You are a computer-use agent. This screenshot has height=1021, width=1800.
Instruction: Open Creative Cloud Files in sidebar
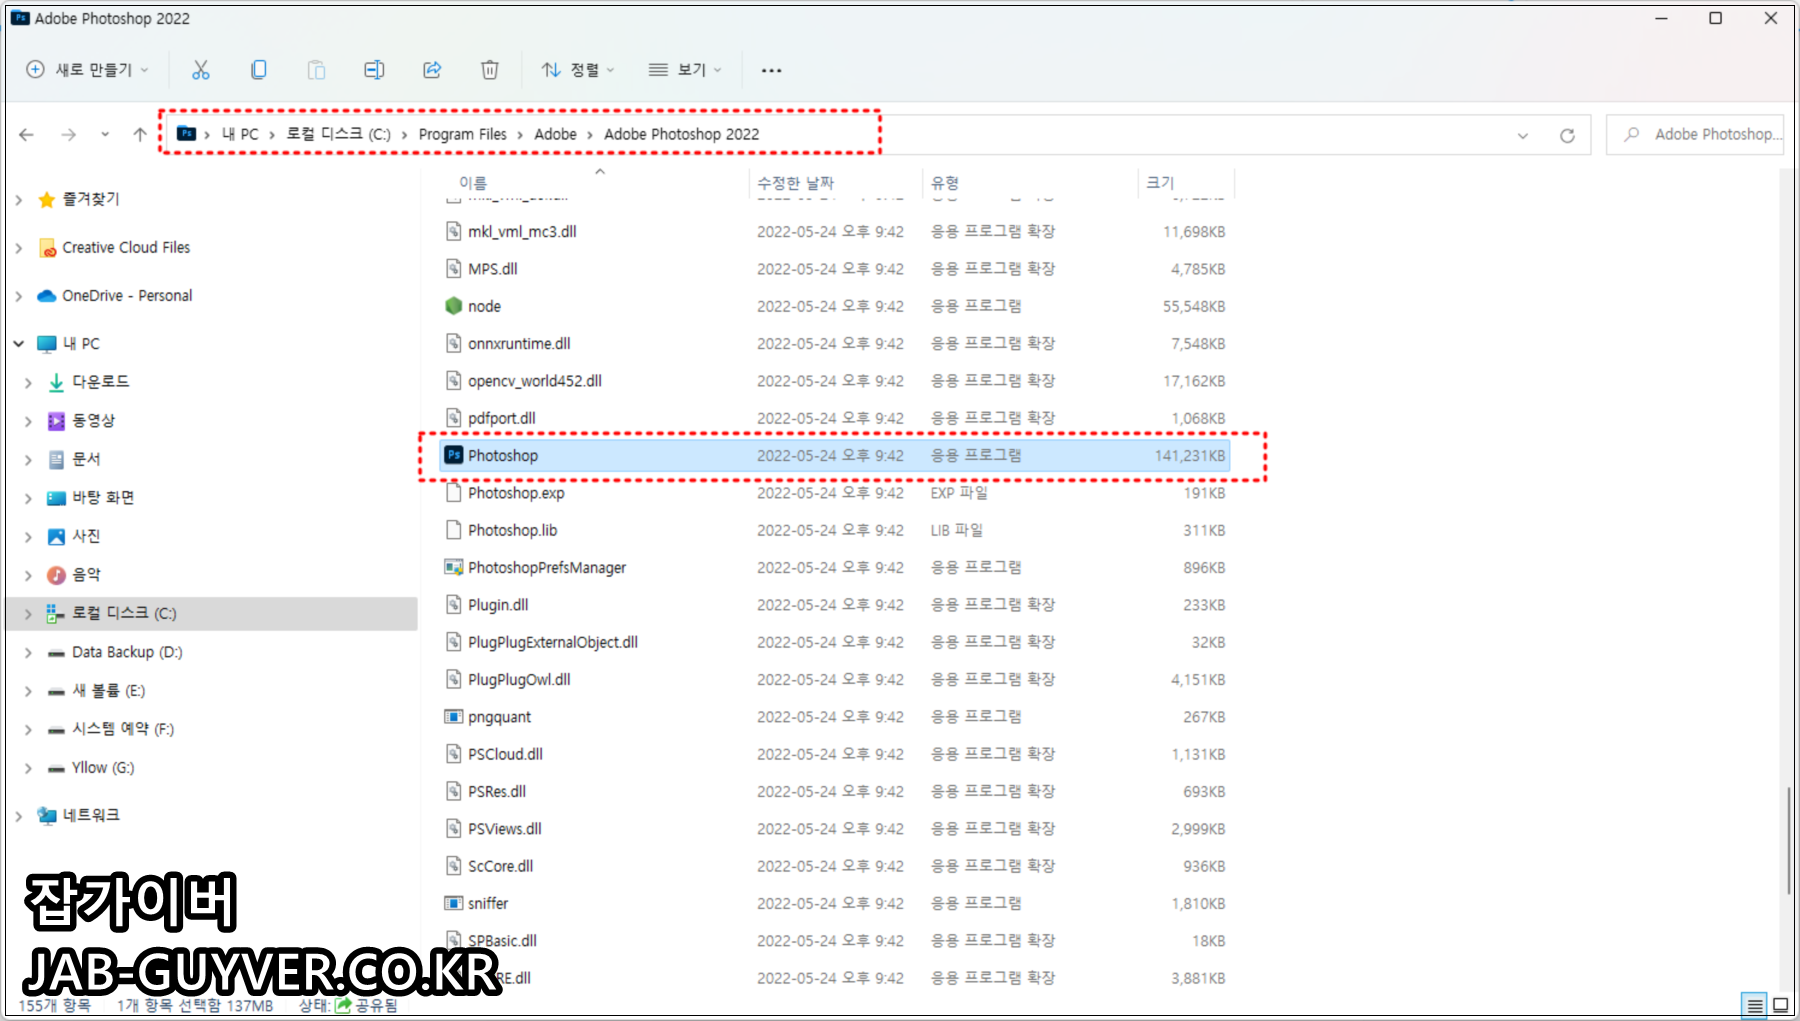click(x=126, y=247)
